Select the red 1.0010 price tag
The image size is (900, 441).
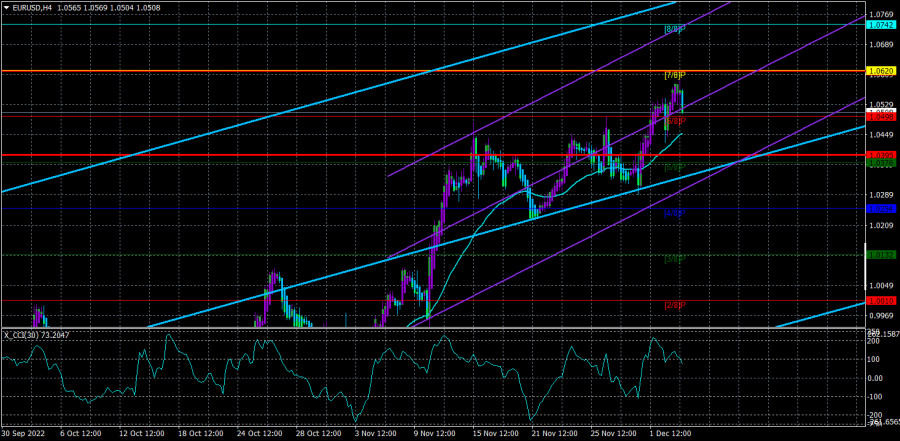881,301
